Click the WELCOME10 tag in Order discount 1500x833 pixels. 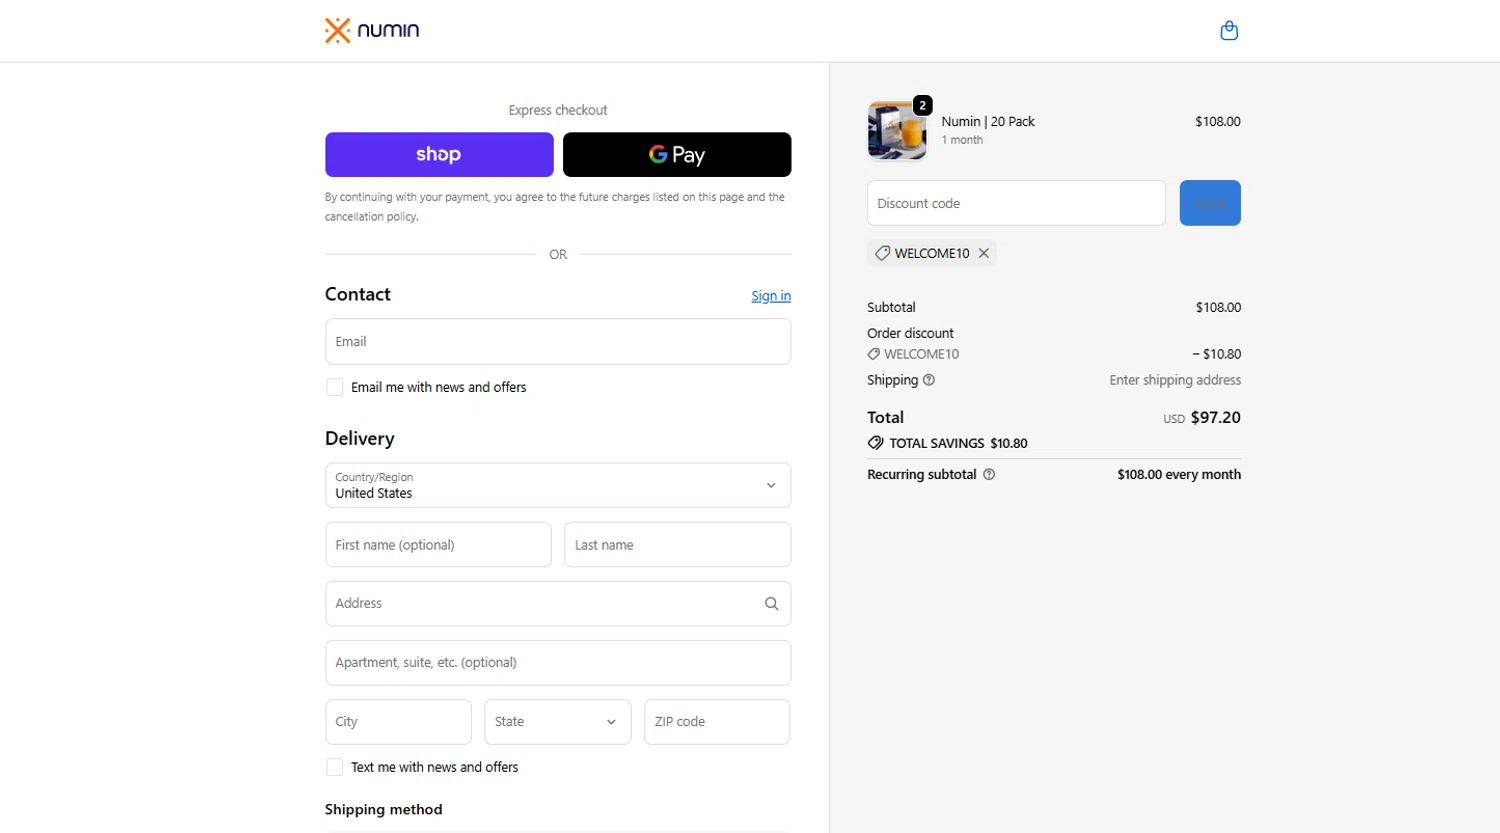click(913, 354)
